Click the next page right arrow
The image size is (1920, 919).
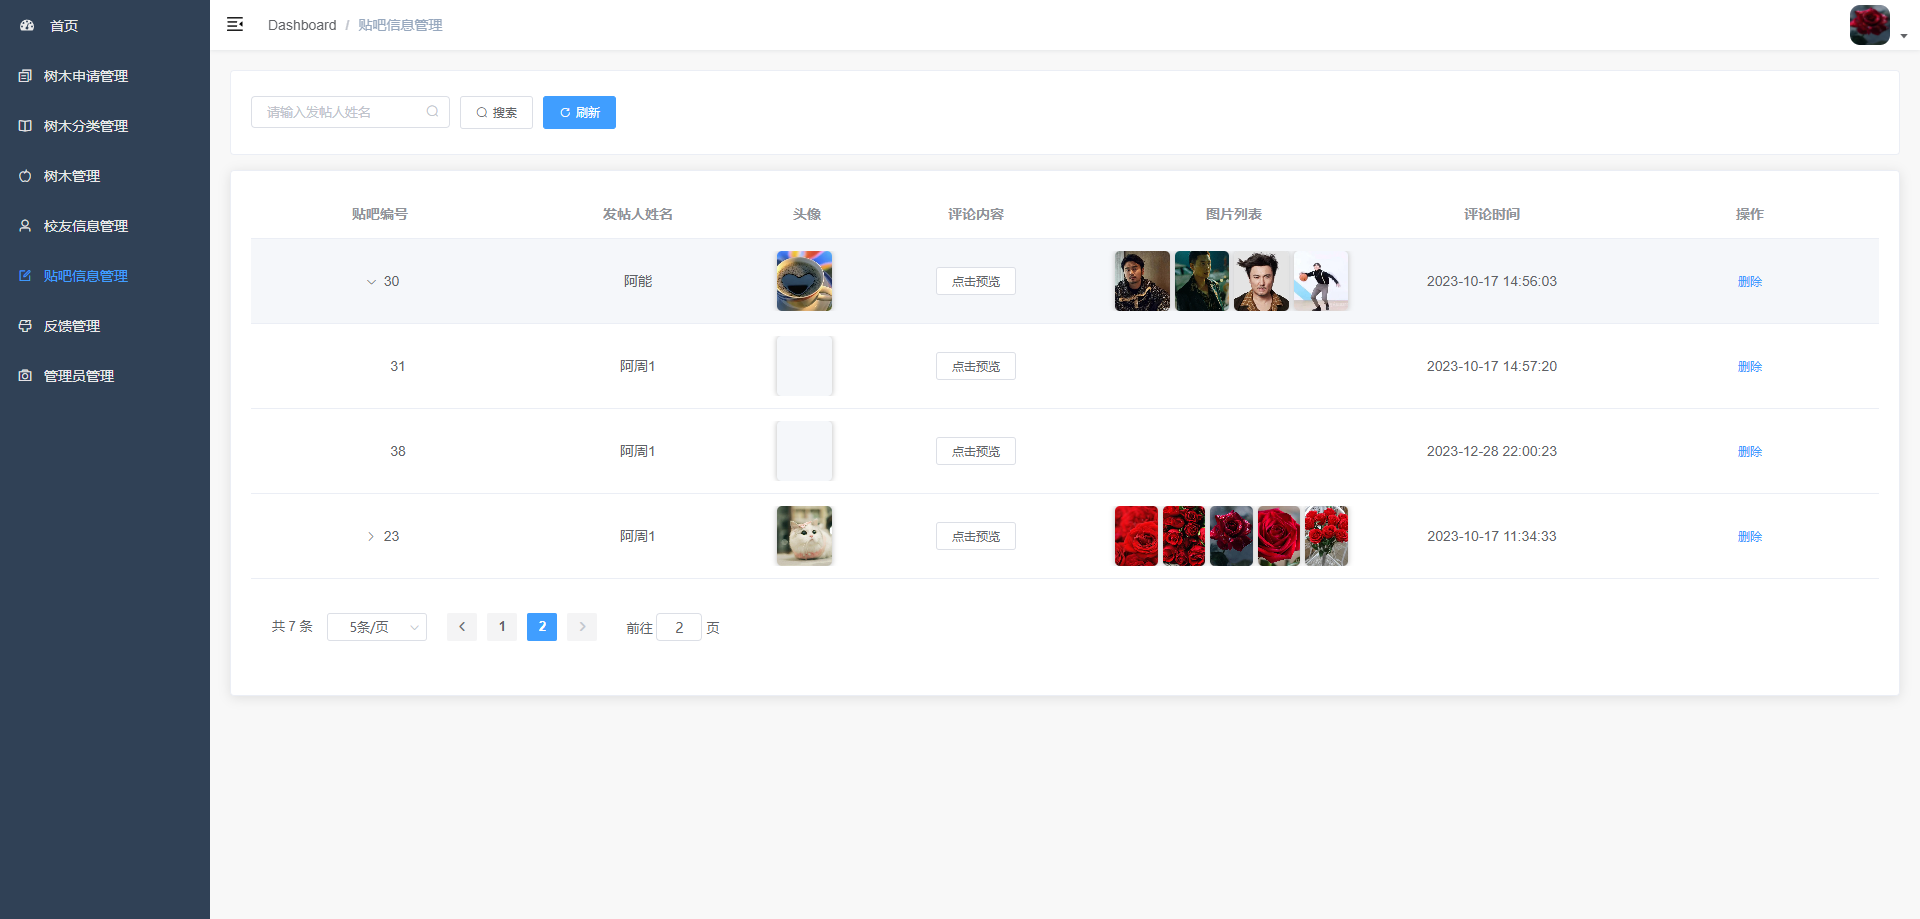click(x=582, y=627)
